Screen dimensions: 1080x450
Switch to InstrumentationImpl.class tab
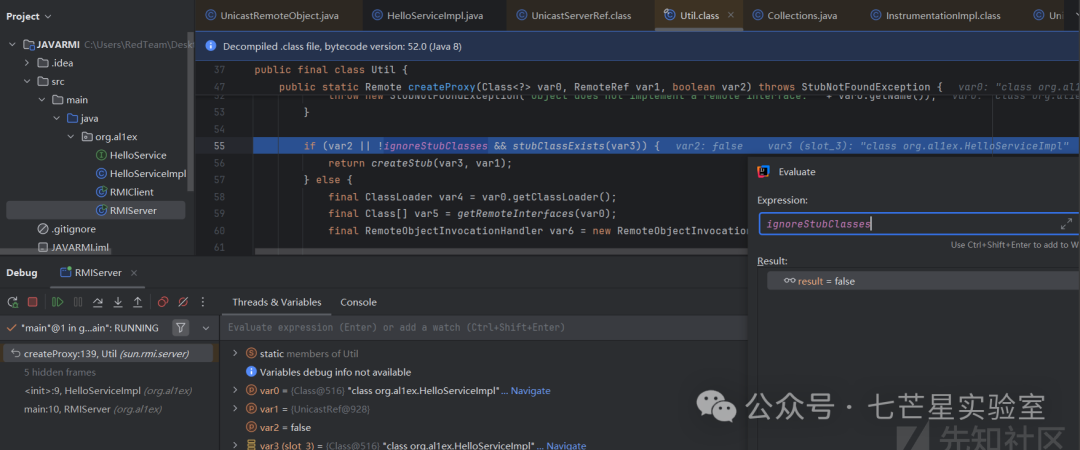coord(935,15)
